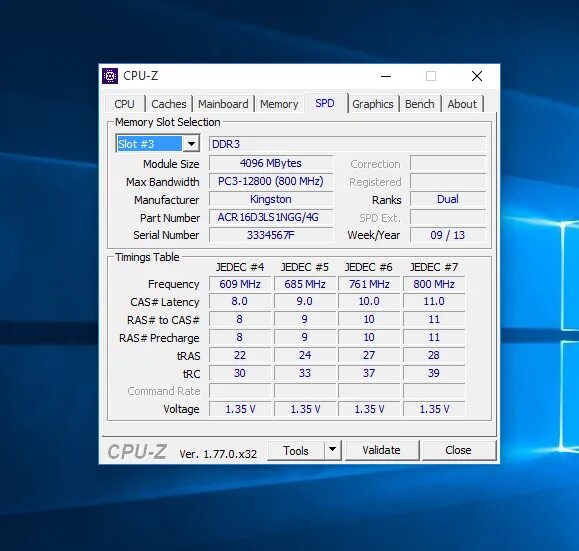
Task: Click the CPU-Z app icon in title bar
Action: click(x=110, y=76)
